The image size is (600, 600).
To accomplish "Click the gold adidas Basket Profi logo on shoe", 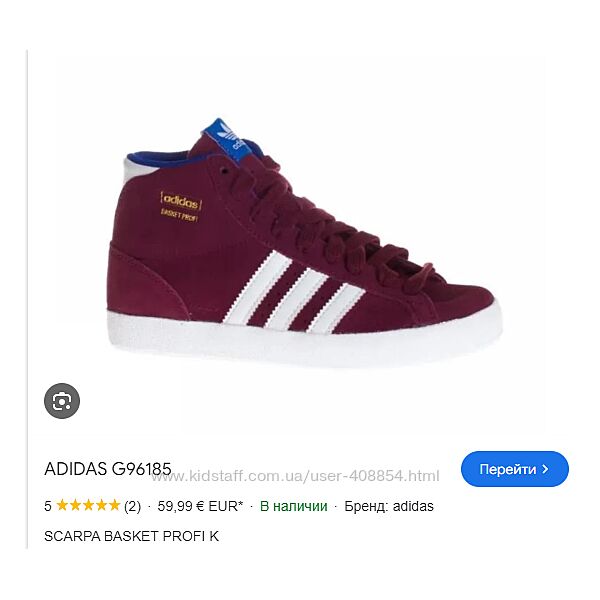I will point(181,207).
